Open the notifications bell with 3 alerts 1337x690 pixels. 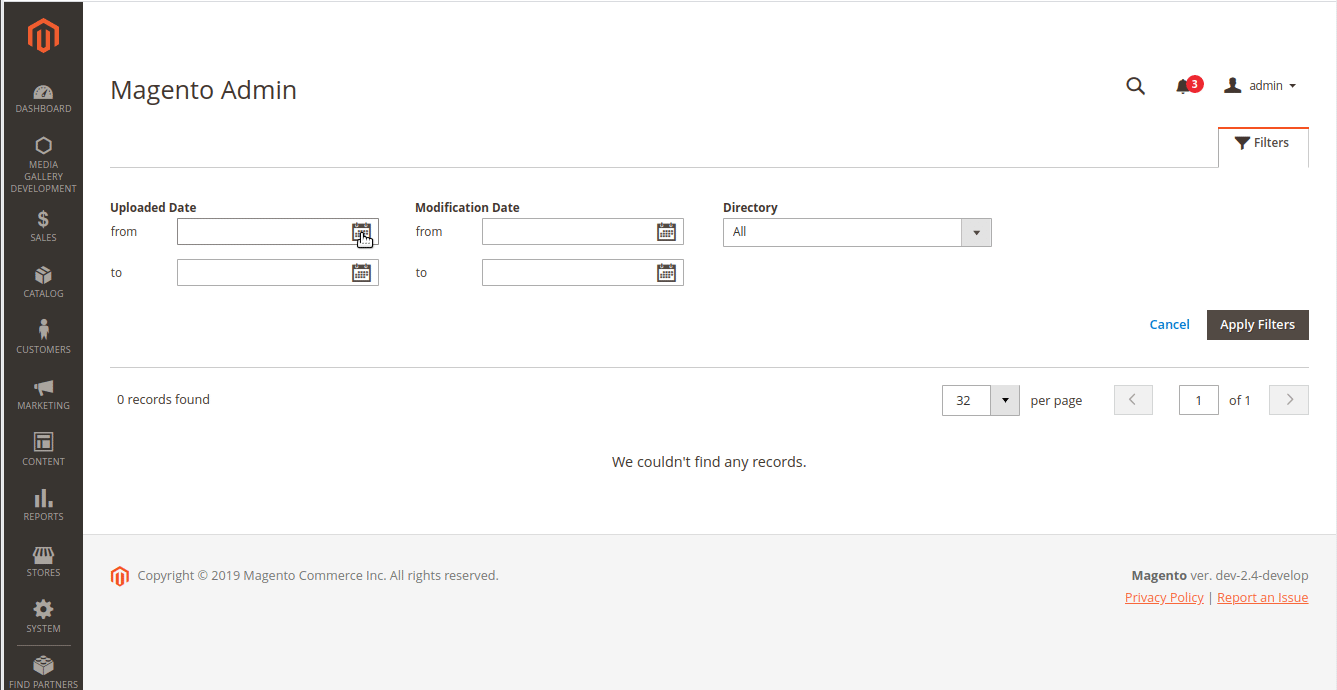1183,85
